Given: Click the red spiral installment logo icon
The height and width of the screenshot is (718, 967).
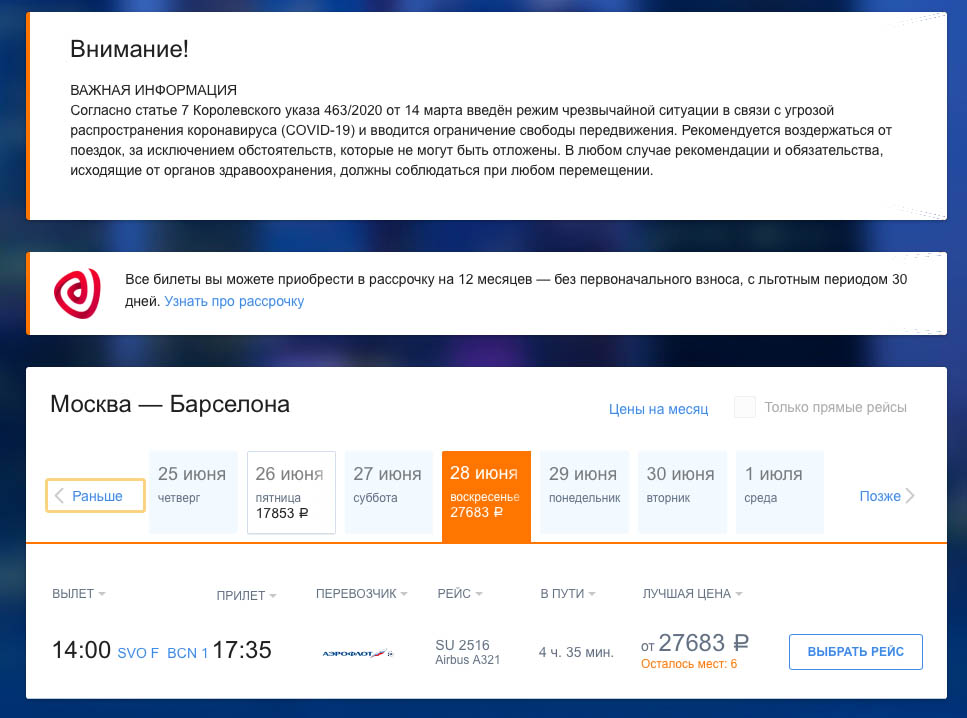Looking at the screenshot, I should pyautogui.click(x=77, y=291).
